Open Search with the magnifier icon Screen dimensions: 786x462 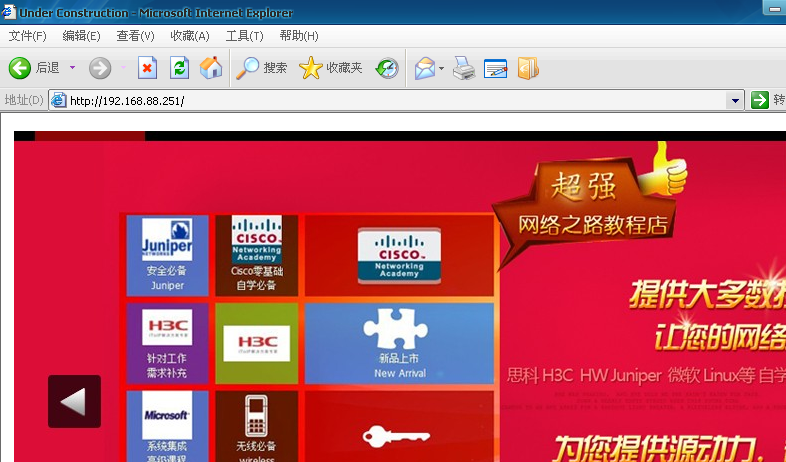click(247, 68)
